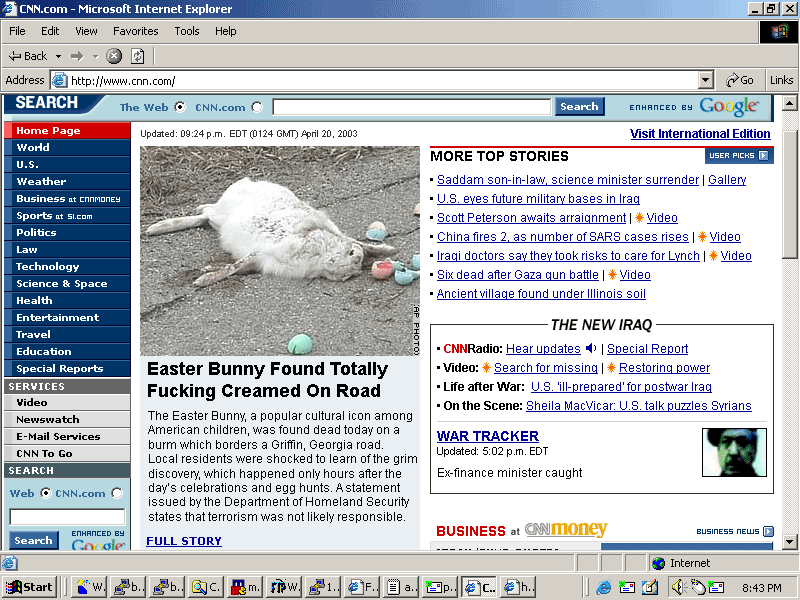Click the volume speaker icon in system tray
The width and height of the screenshot is (800, 600).
click(x=678, y=588)
